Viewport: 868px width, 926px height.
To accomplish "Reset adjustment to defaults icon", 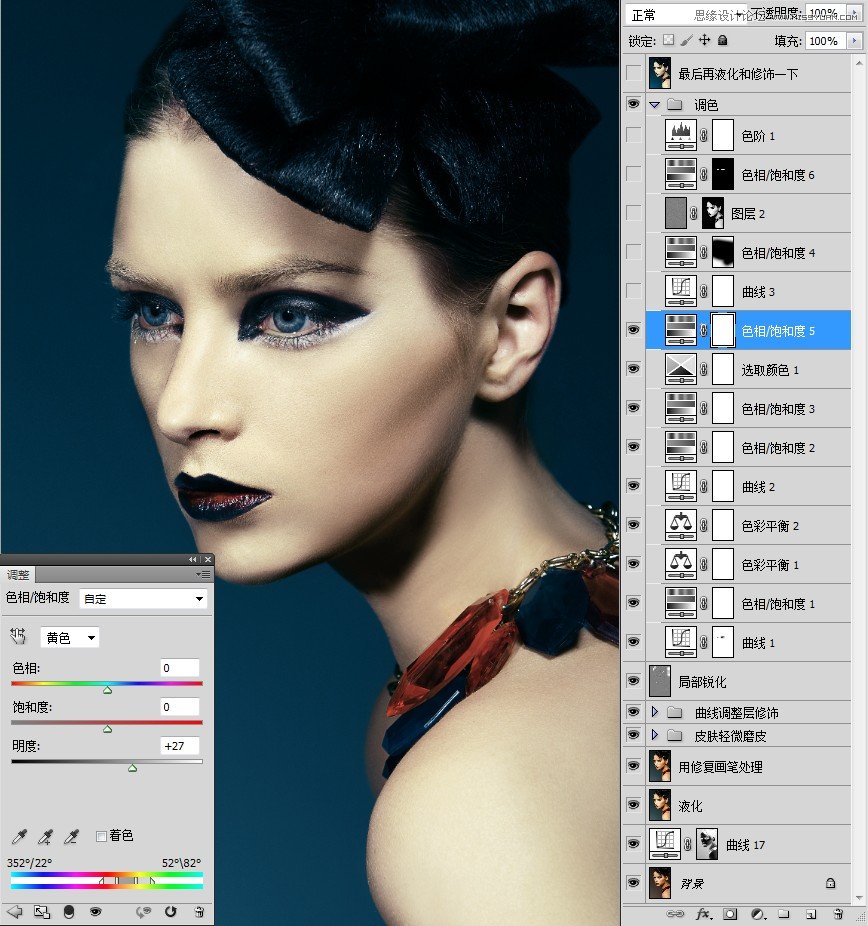I will pos(171,912).
